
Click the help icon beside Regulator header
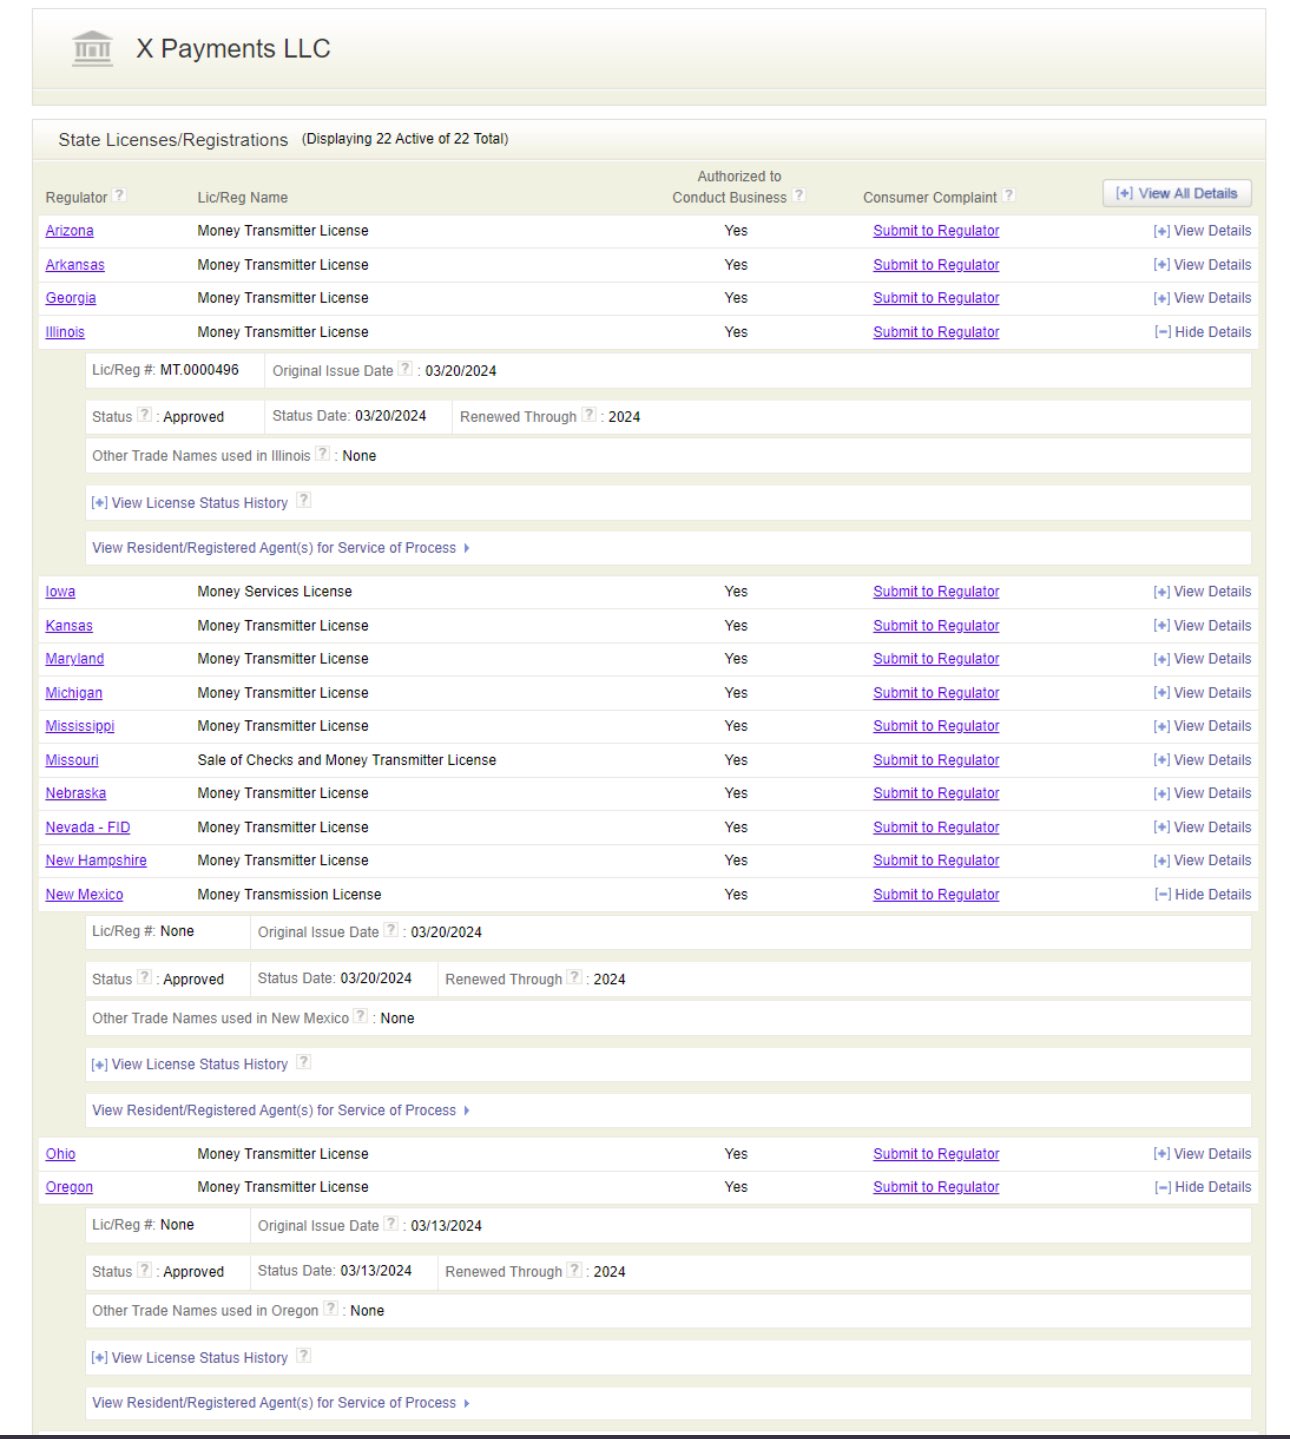119,195
